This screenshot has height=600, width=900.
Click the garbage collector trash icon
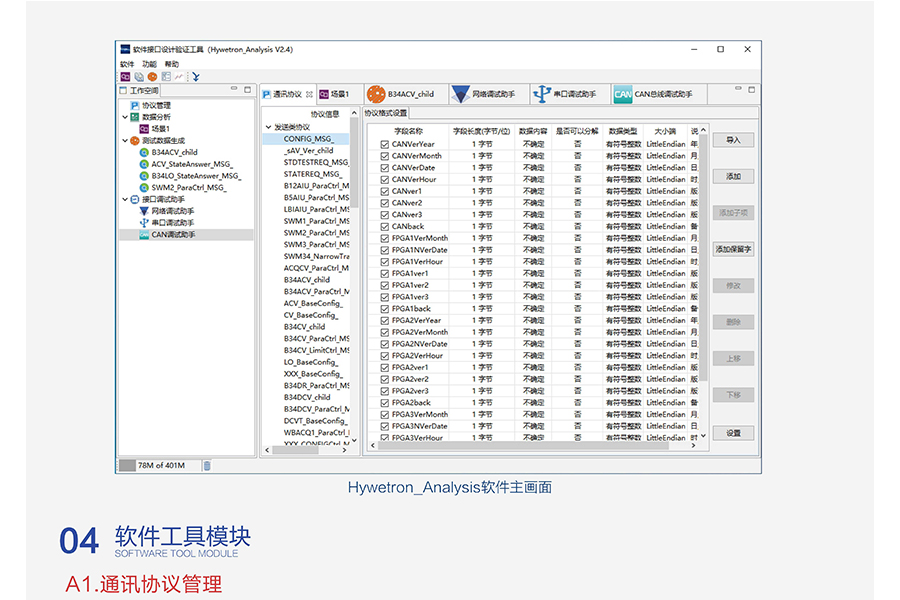(x=207, y=466)
